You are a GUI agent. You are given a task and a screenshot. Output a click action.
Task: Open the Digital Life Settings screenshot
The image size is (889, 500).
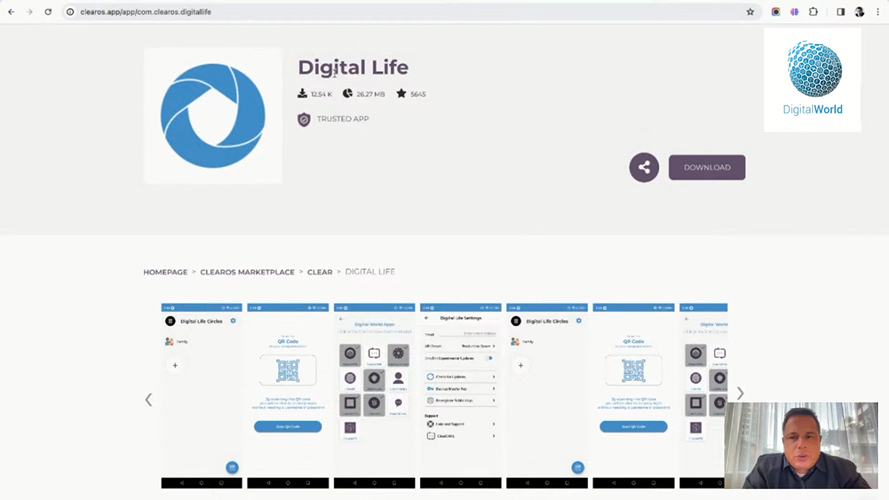tap(460, 395)
